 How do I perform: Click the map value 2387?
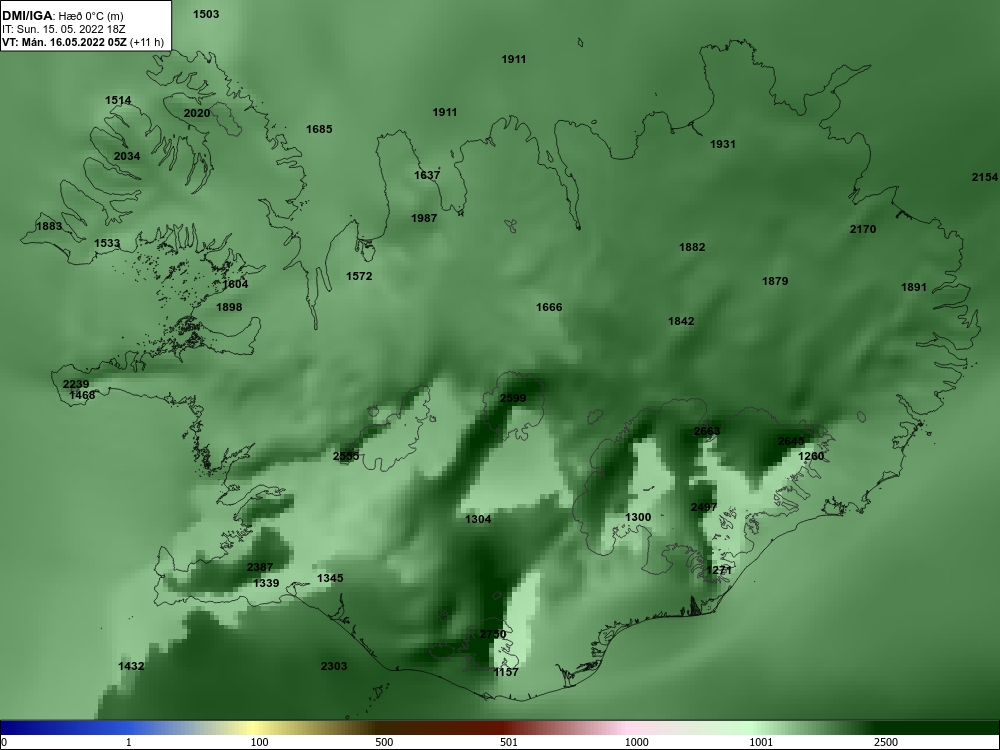point(260,567)
